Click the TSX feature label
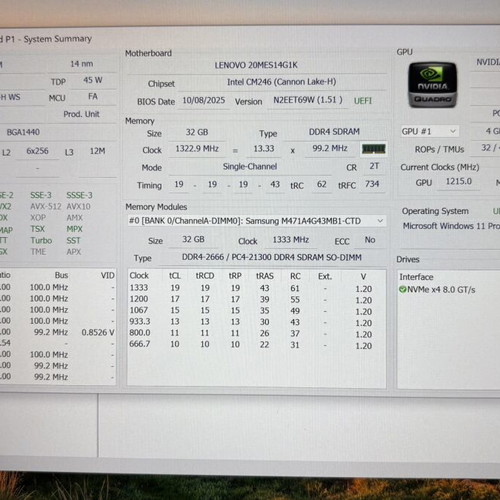Screen dimensions: 500x500 click(37, 229)
